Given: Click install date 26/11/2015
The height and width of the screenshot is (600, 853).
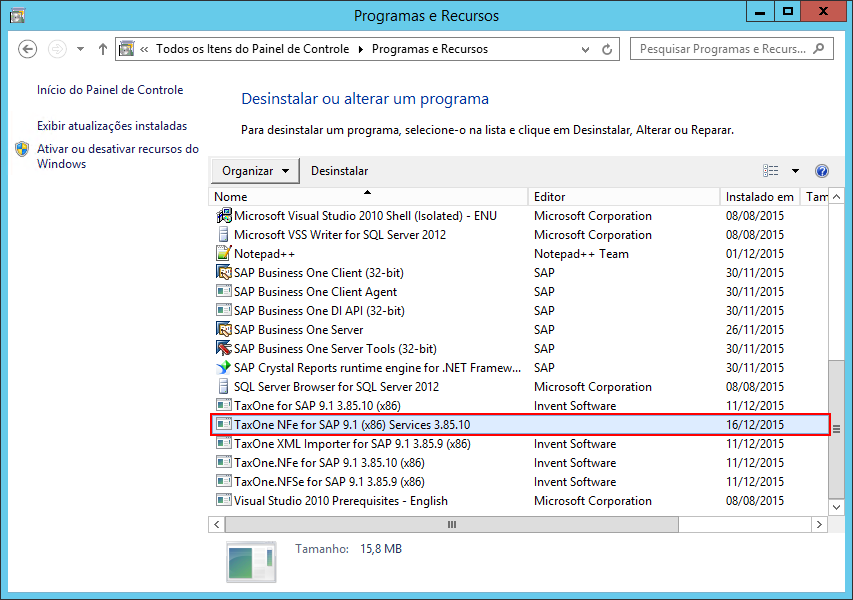Looking at the screenshot, I should 755,330.
